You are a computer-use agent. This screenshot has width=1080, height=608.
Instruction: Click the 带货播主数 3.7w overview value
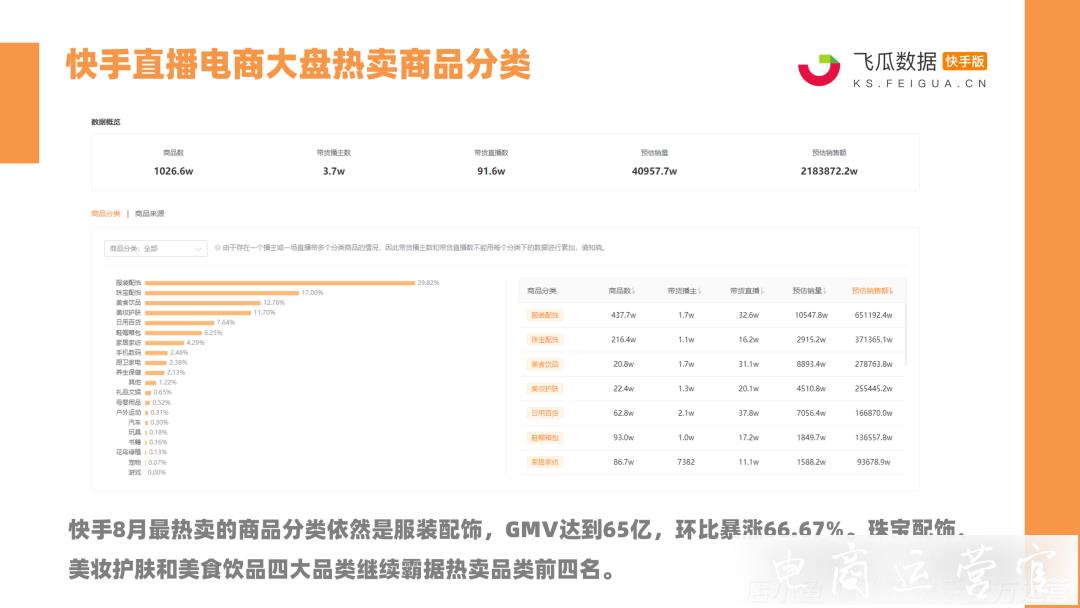point(334,171)
